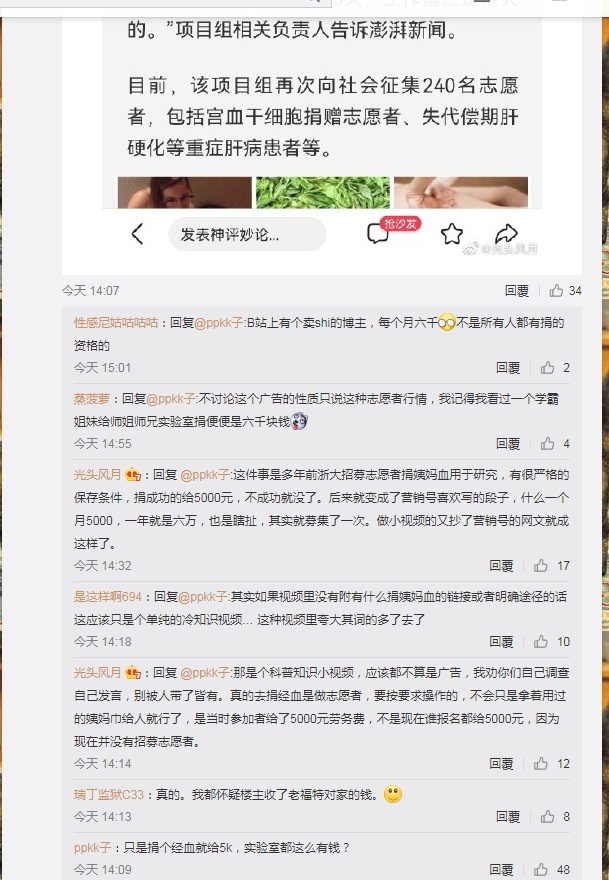Reply to the main post at 14:07
Screen dimensions: 609x880
(516, 290)
